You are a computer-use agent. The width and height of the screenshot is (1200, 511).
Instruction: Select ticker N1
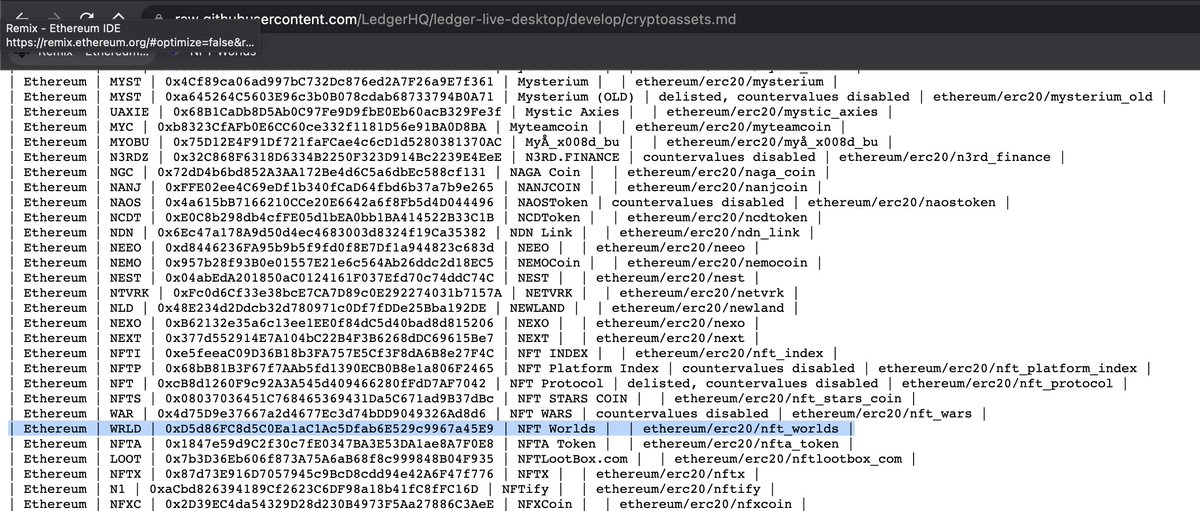(x=115, y=490)
